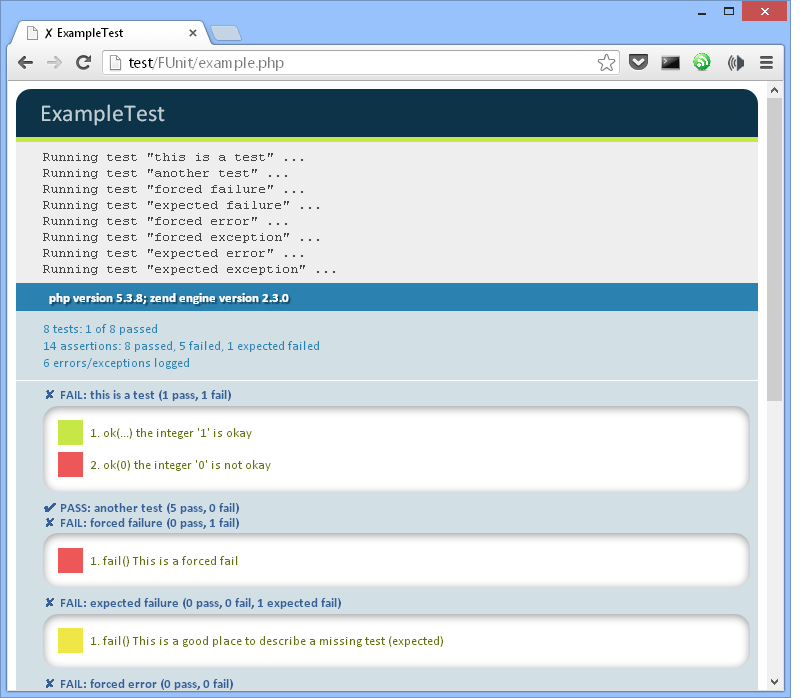
Task: Open the Chrome hamburger menu
Action: point(766,63)
